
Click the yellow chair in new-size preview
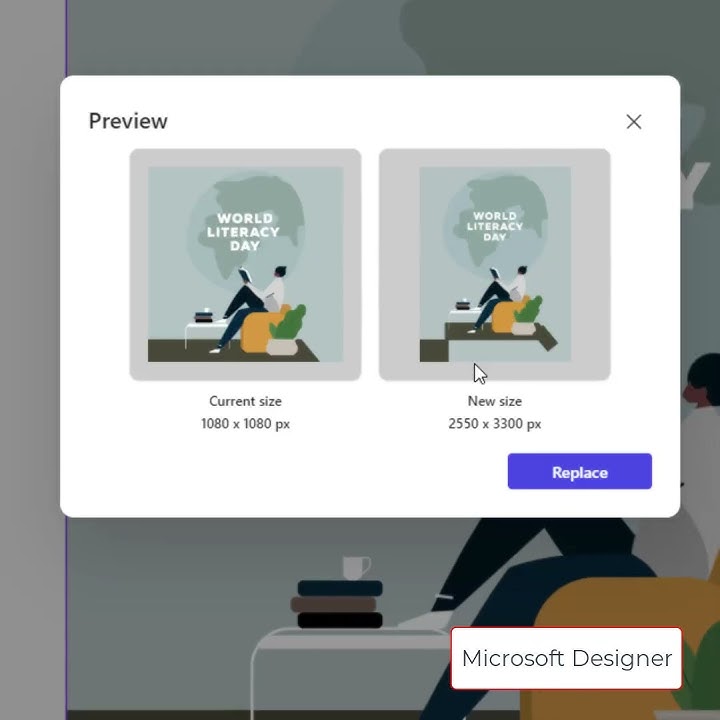(507, 316)
